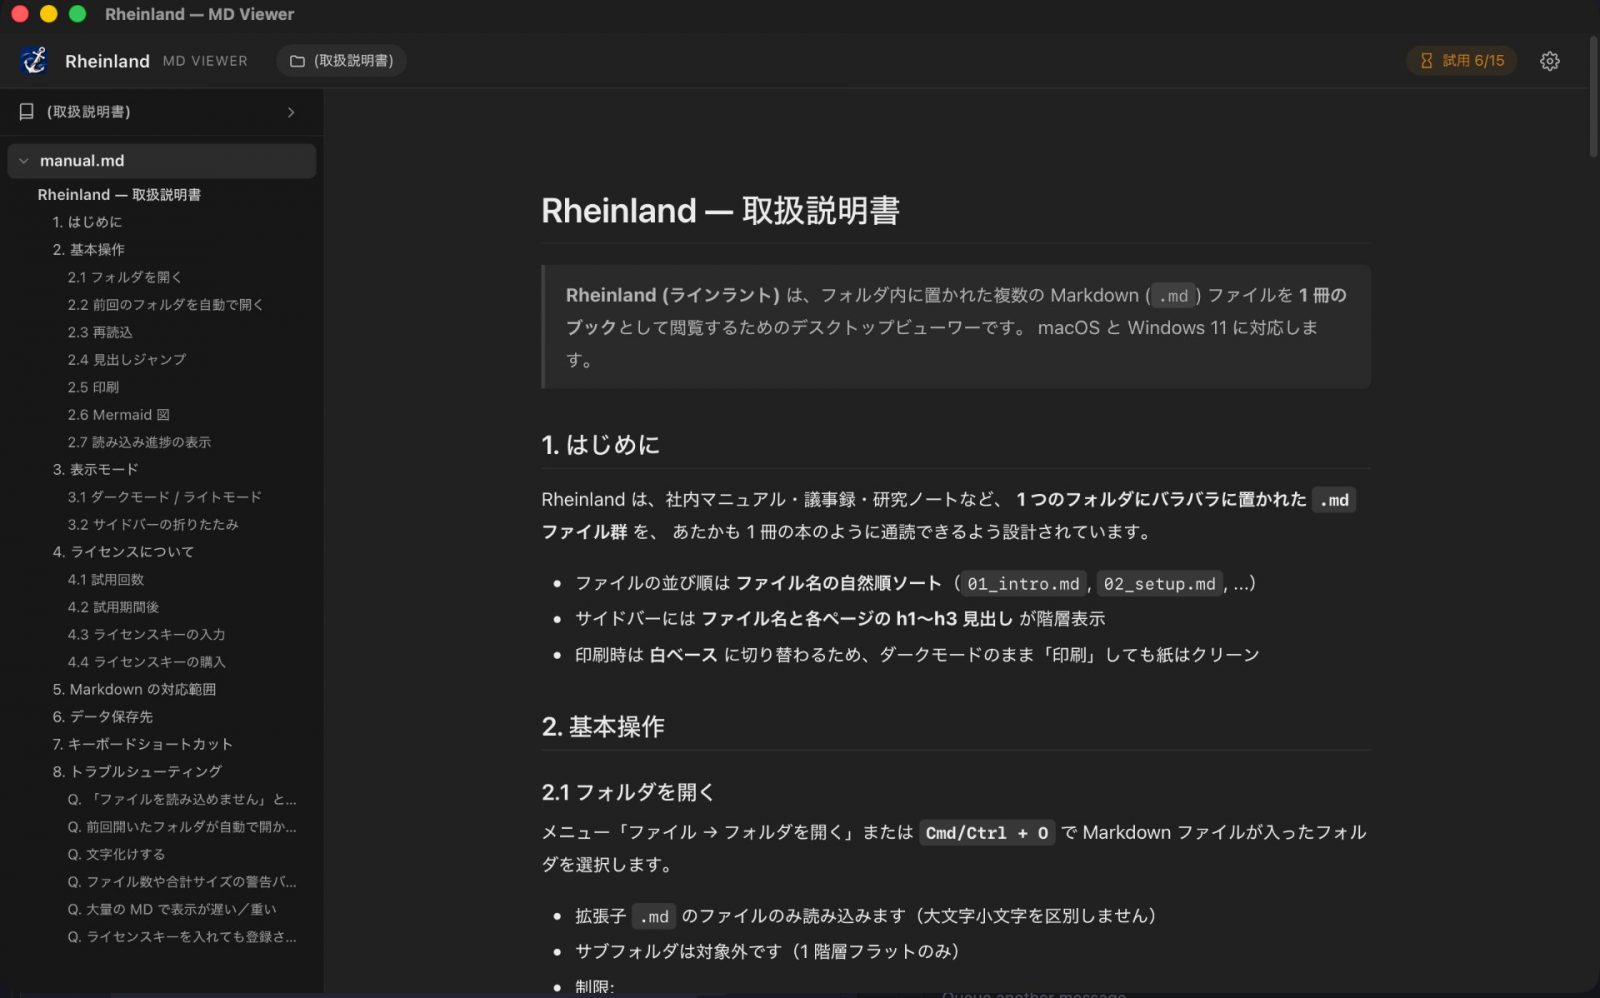Collapse the manual.md file chevron

(x=24, y=161)
